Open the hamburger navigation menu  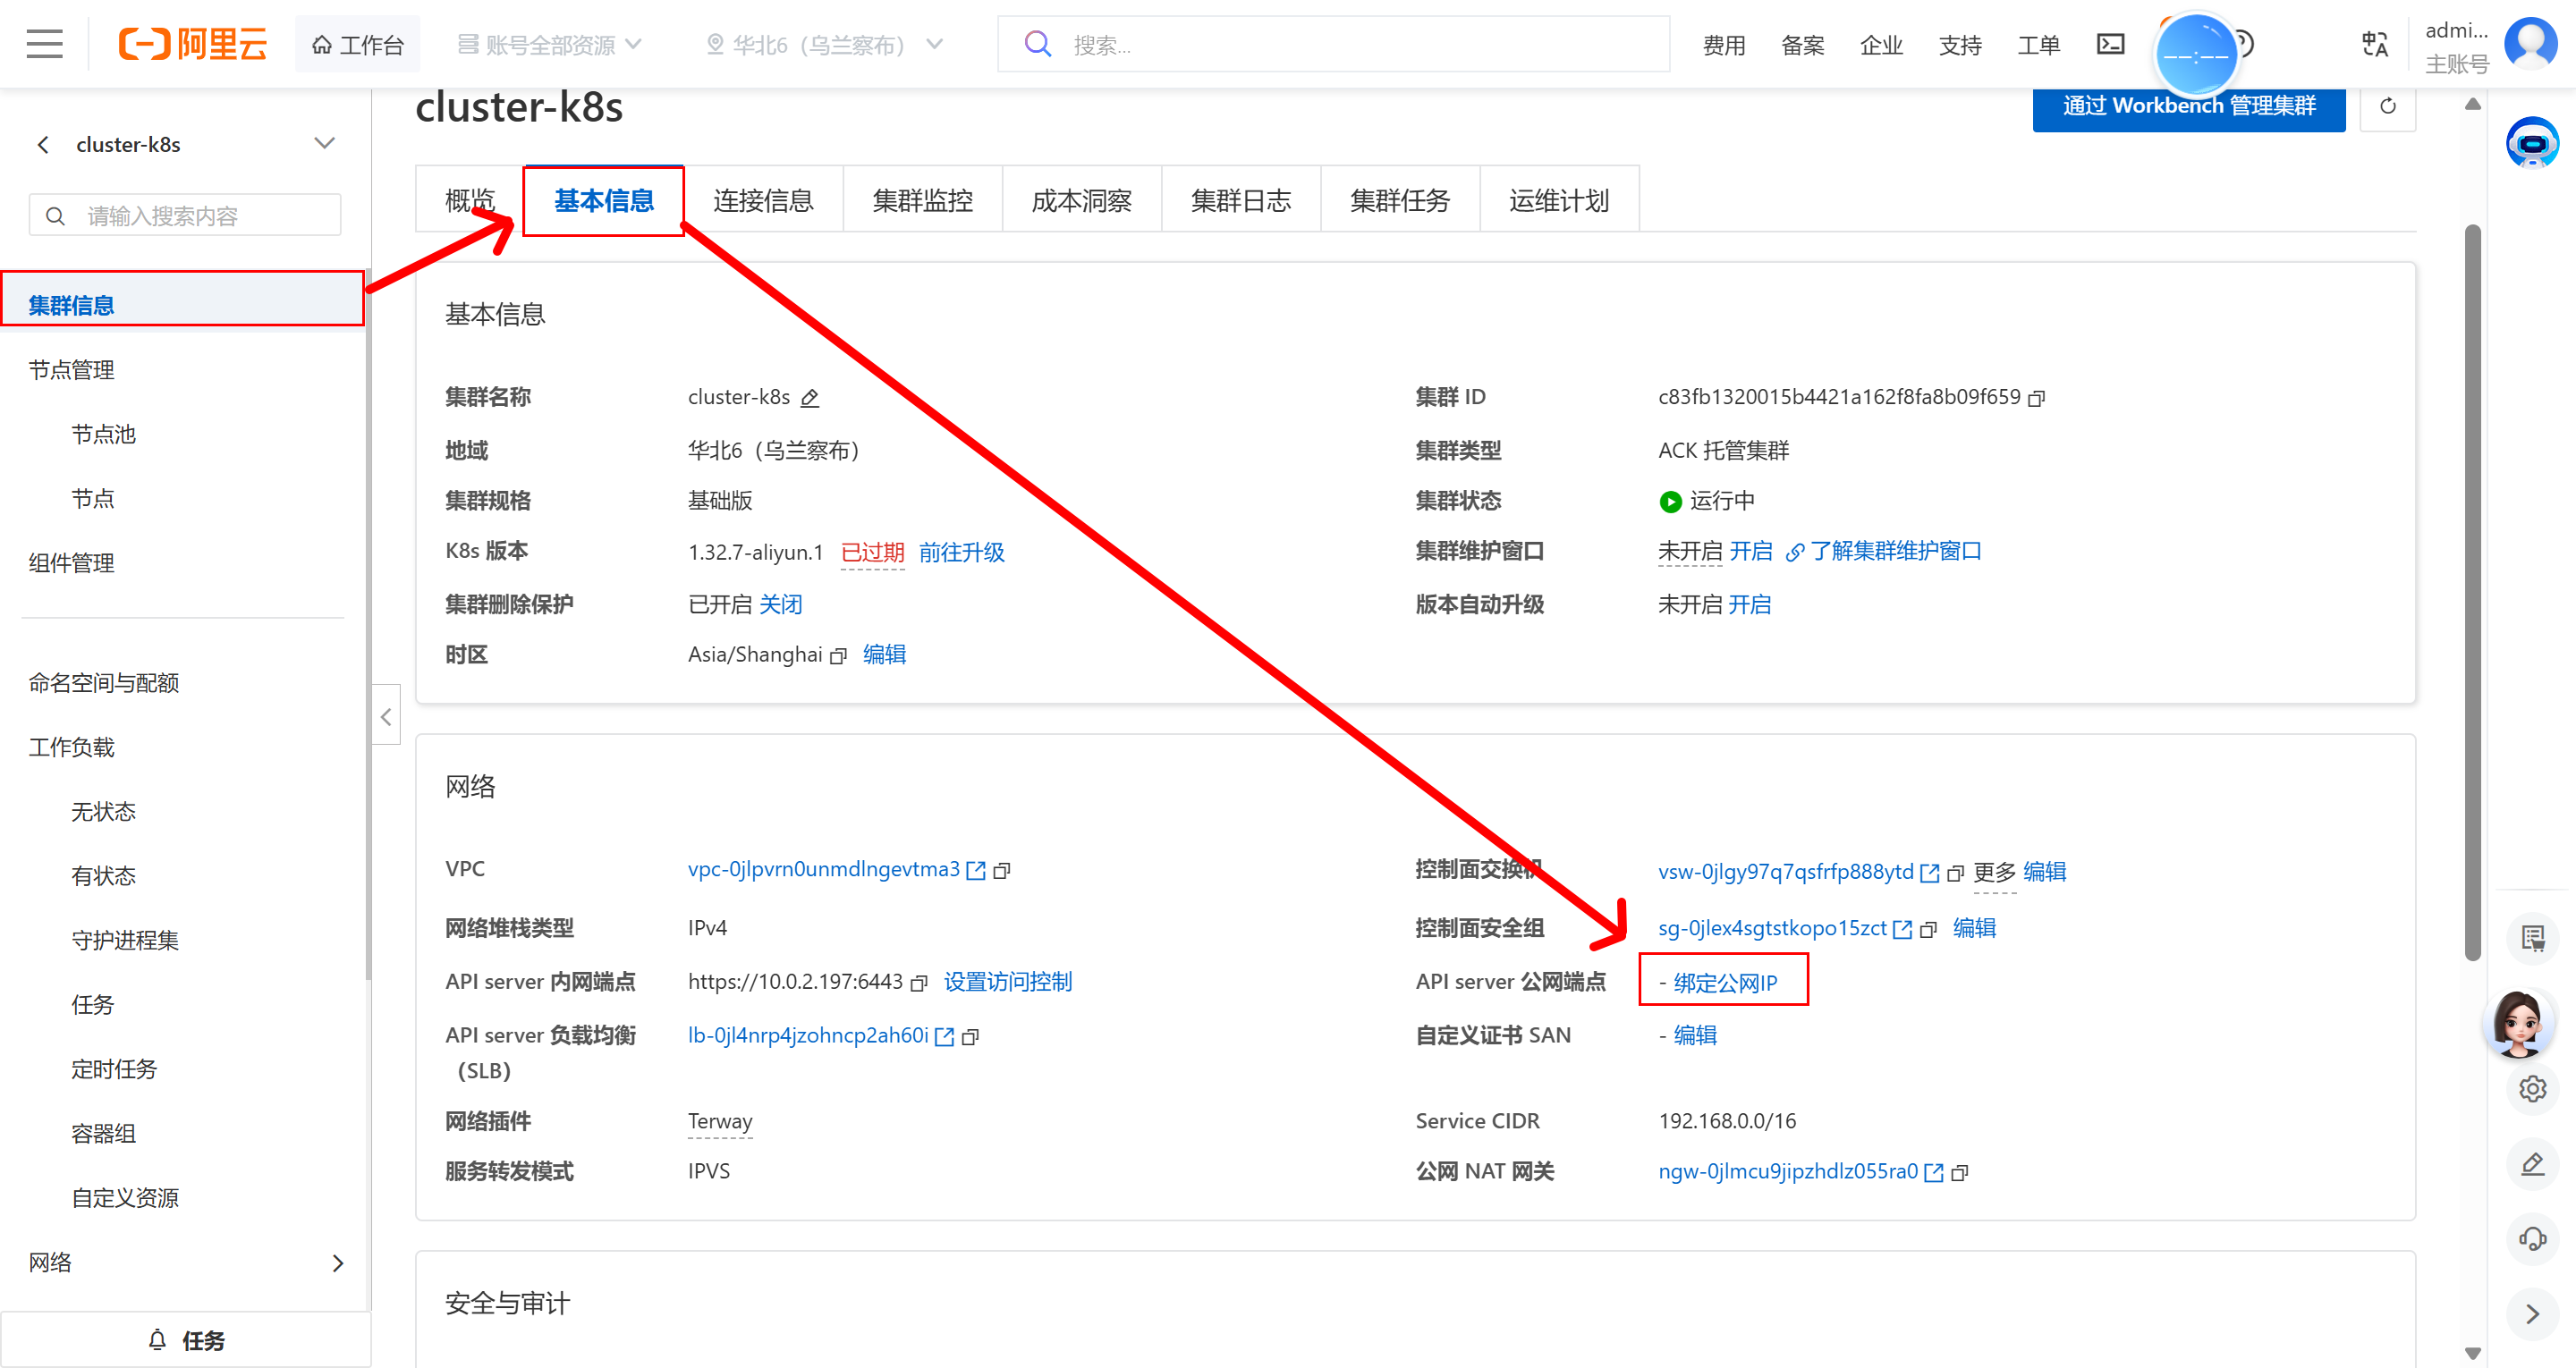44,44
